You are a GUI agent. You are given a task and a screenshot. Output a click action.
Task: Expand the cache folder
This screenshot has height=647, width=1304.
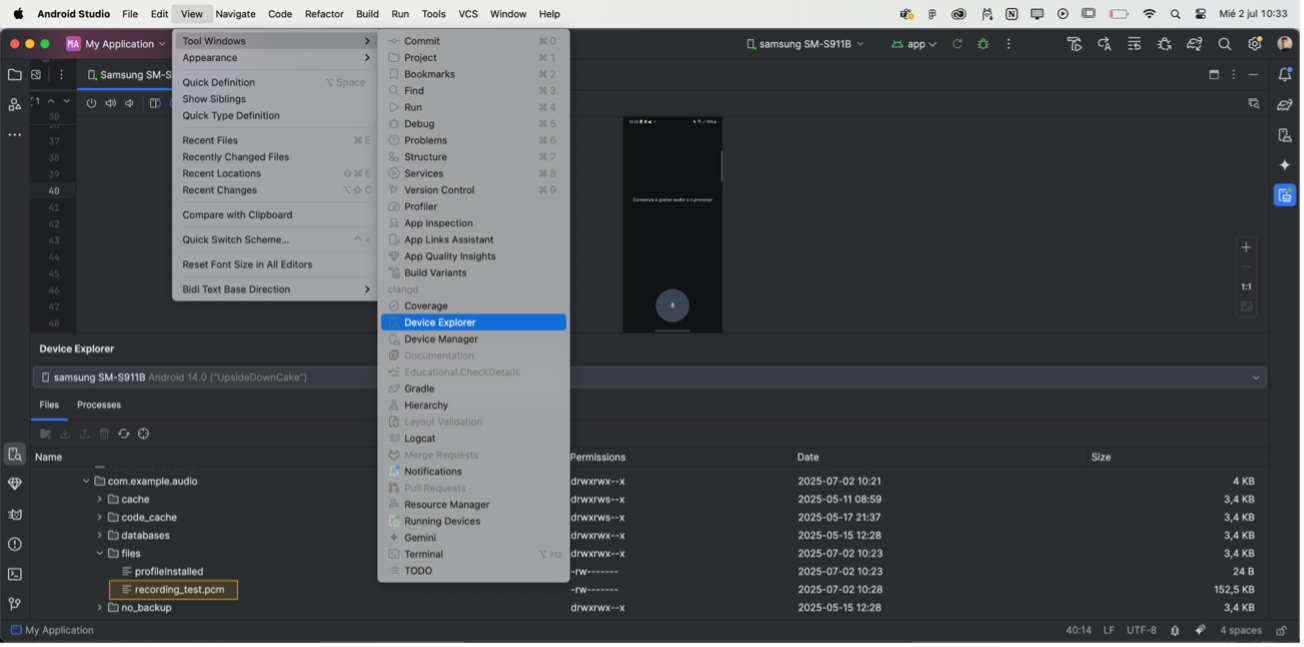click(x=99, y=499)
